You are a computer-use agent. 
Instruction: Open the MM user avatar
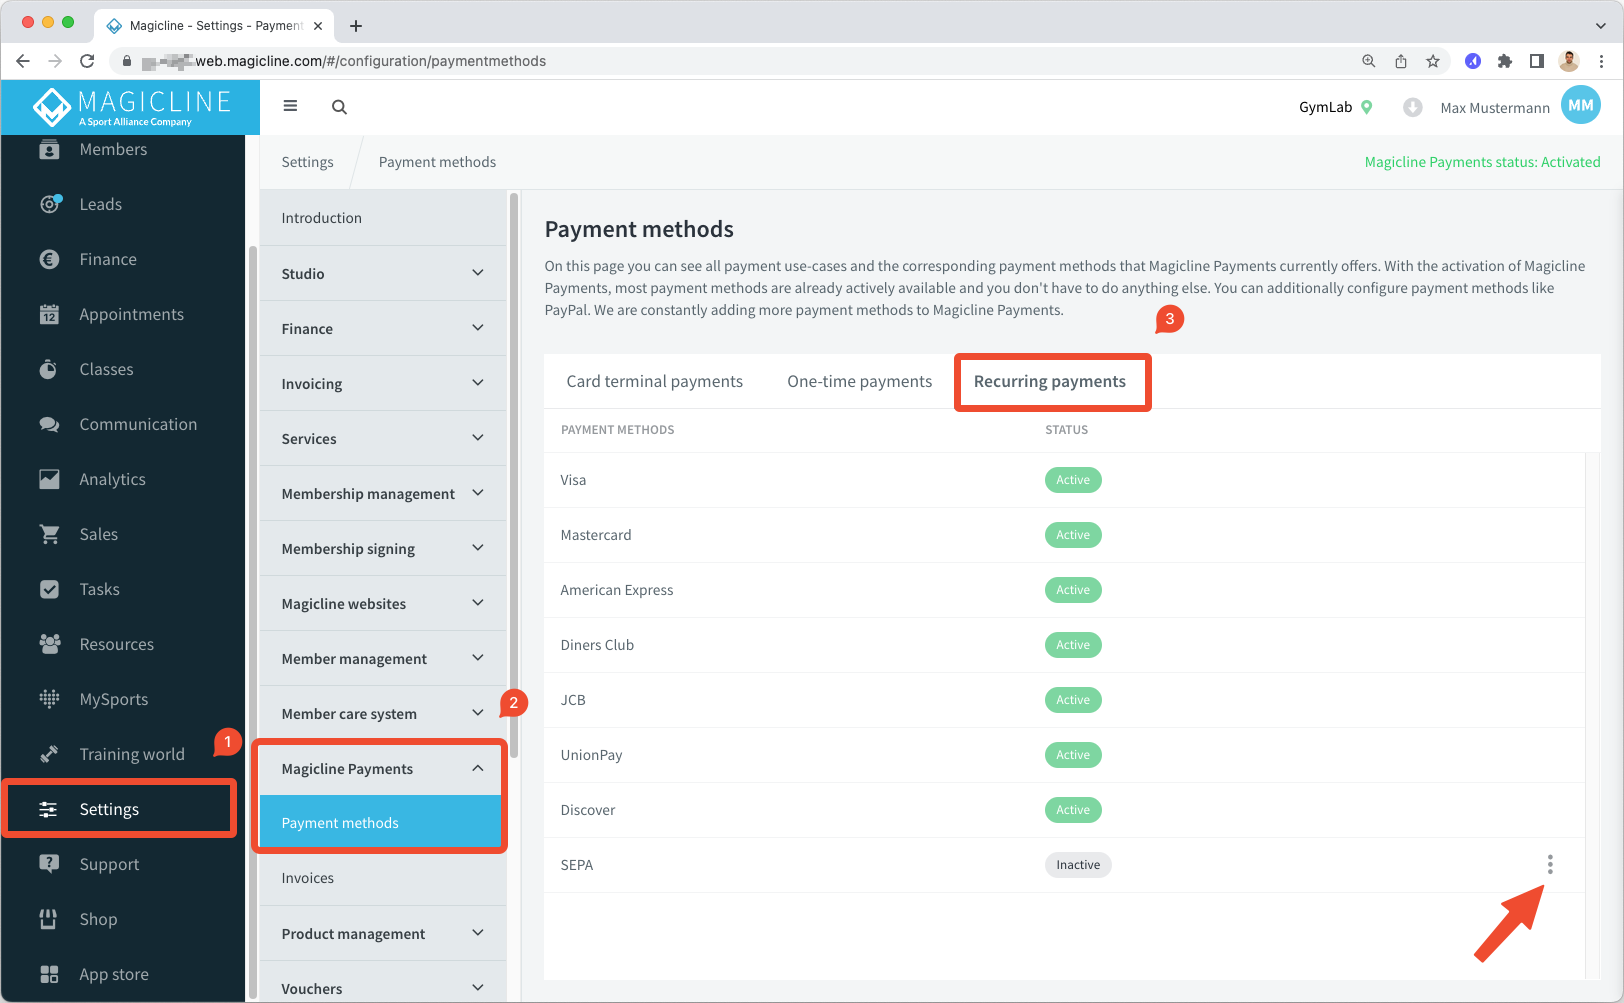tap(1581, 105)
